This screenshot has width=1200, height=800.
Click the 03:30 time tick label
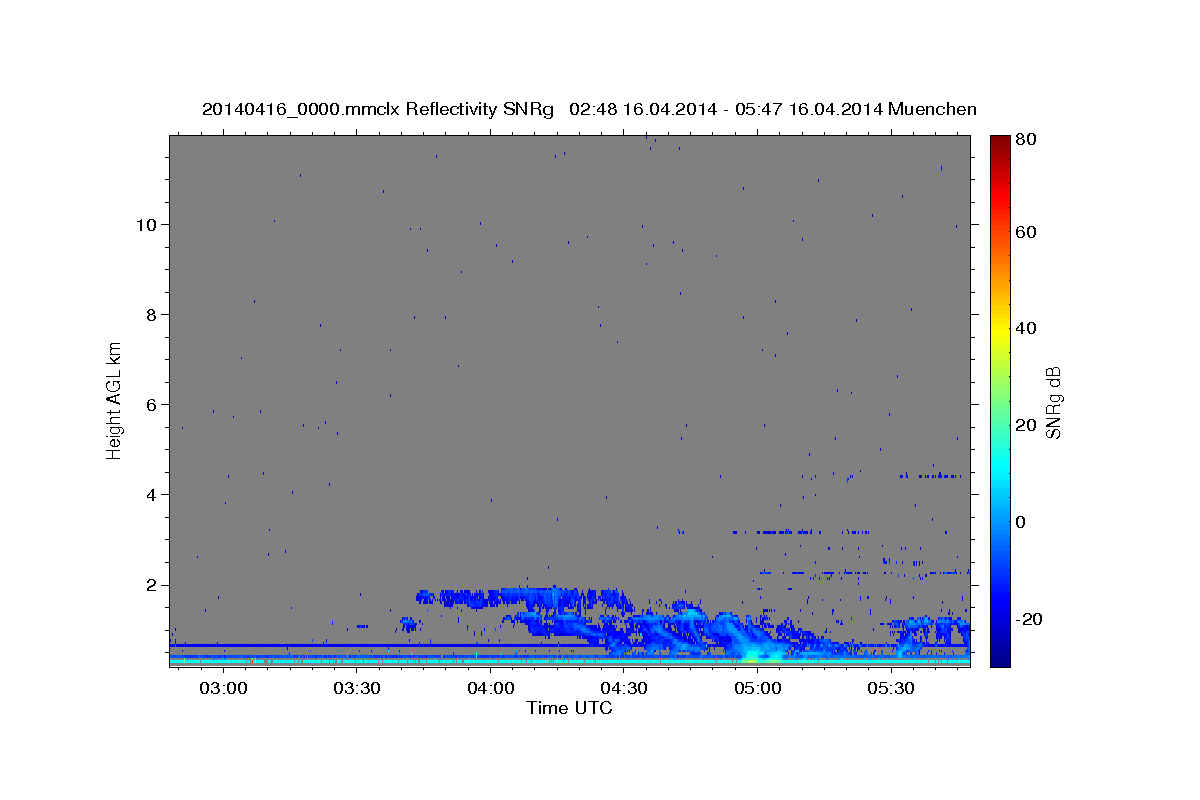click(357, 689)
